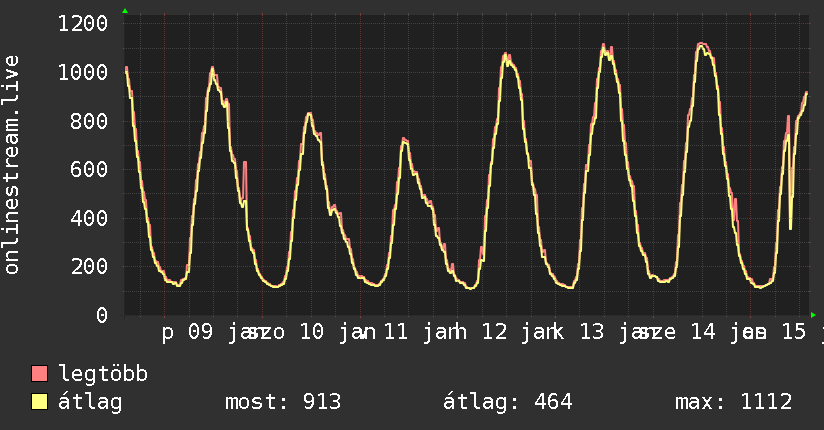The height and width of the screenshot is (430, 824).
Task: Select the 0 y-axis label
Action: [102, 315]
